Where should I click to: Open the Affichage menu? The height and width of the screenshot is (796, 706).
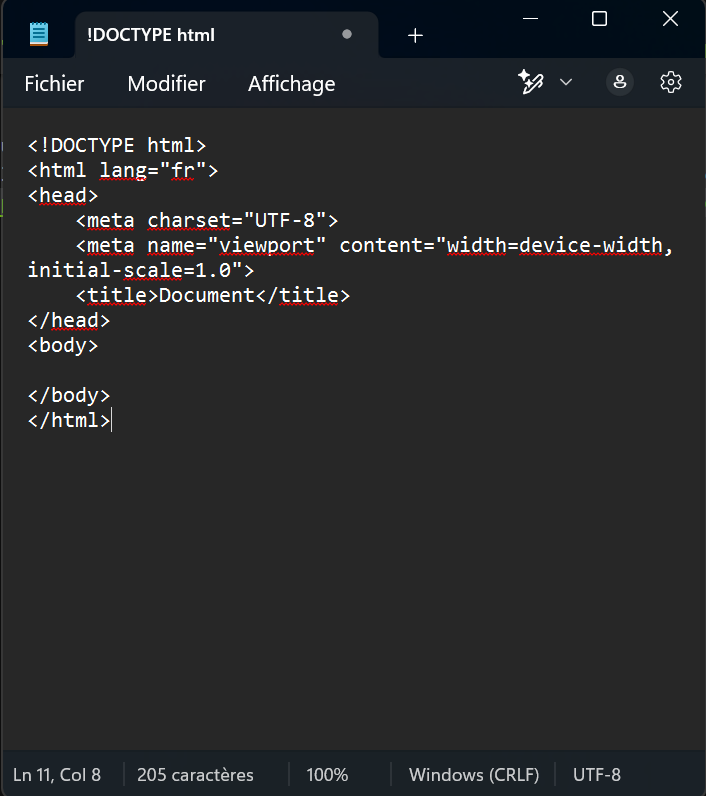(x=292, y=84)
